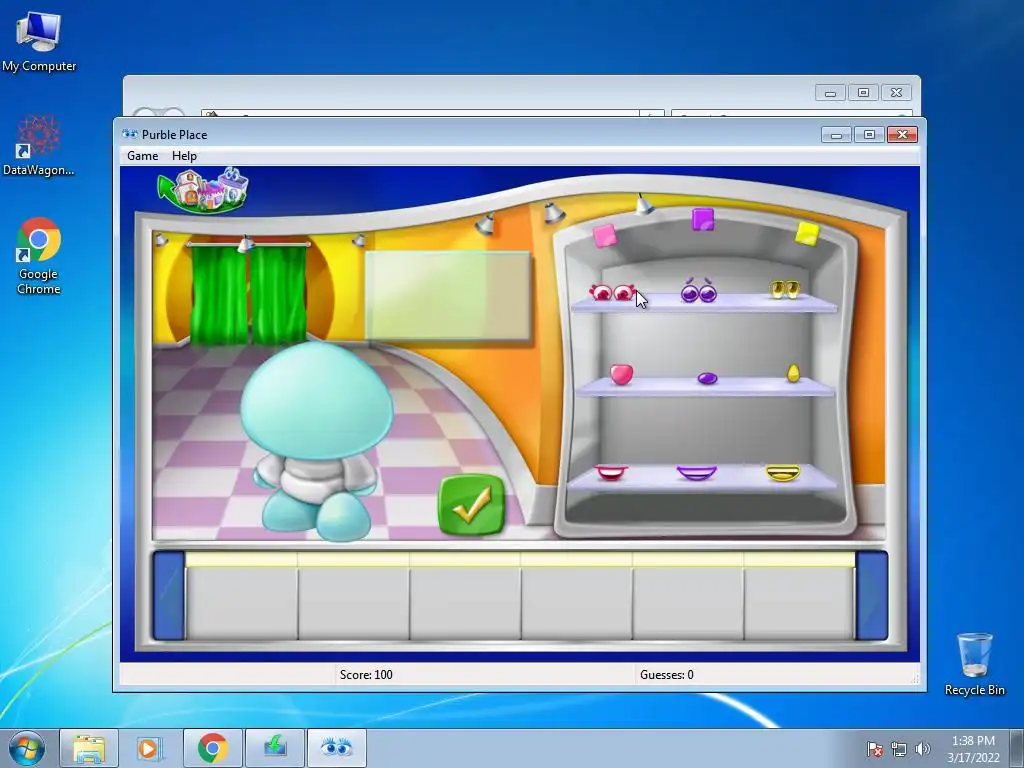Open the network tray icon

[899, 749]
